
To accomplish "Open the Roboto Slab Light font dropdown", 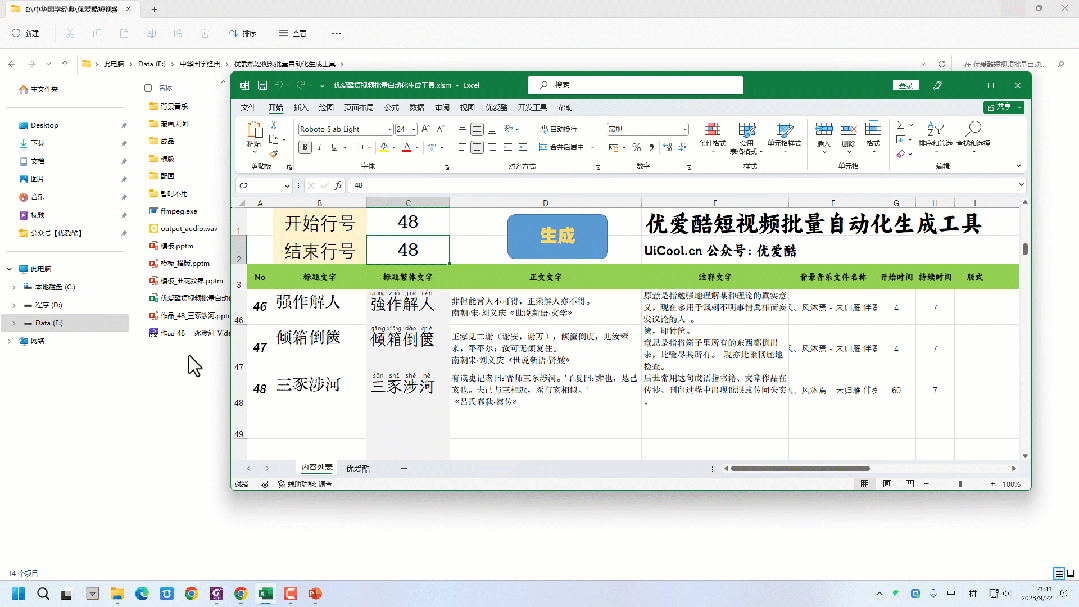I will coord(389,129).
